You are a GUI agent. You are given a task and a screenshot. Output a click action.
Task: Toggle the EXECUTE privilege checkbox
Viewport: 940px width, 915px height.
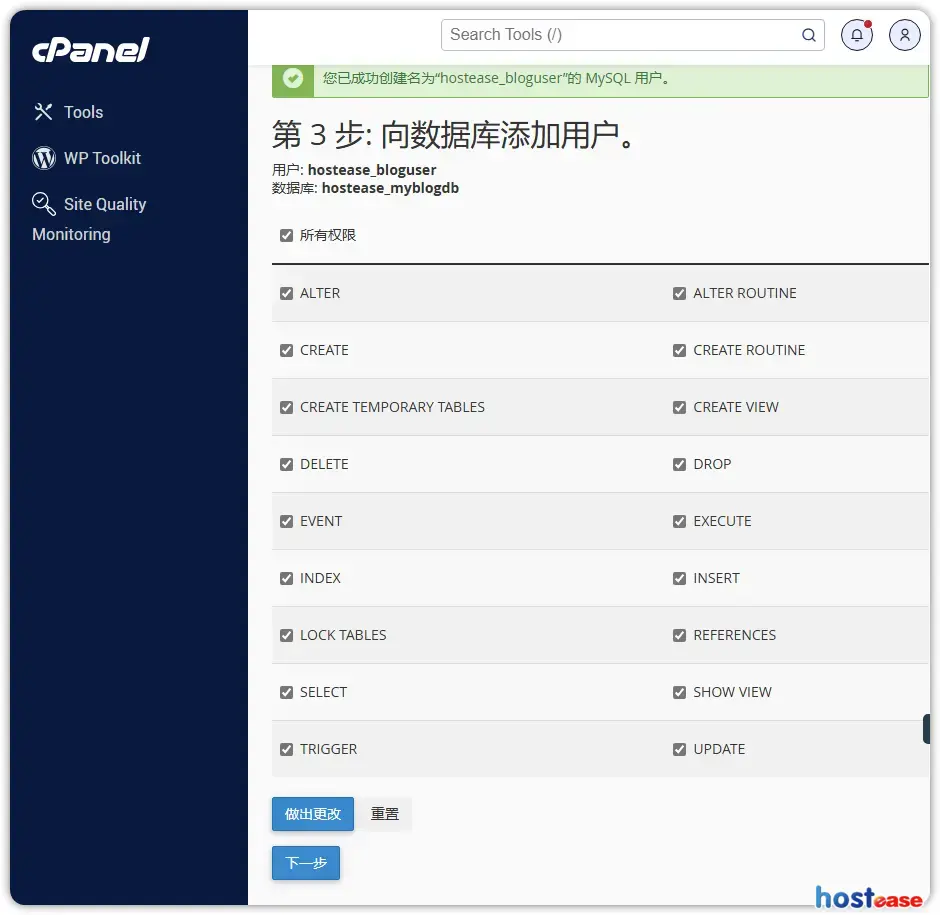click(680, 522)
